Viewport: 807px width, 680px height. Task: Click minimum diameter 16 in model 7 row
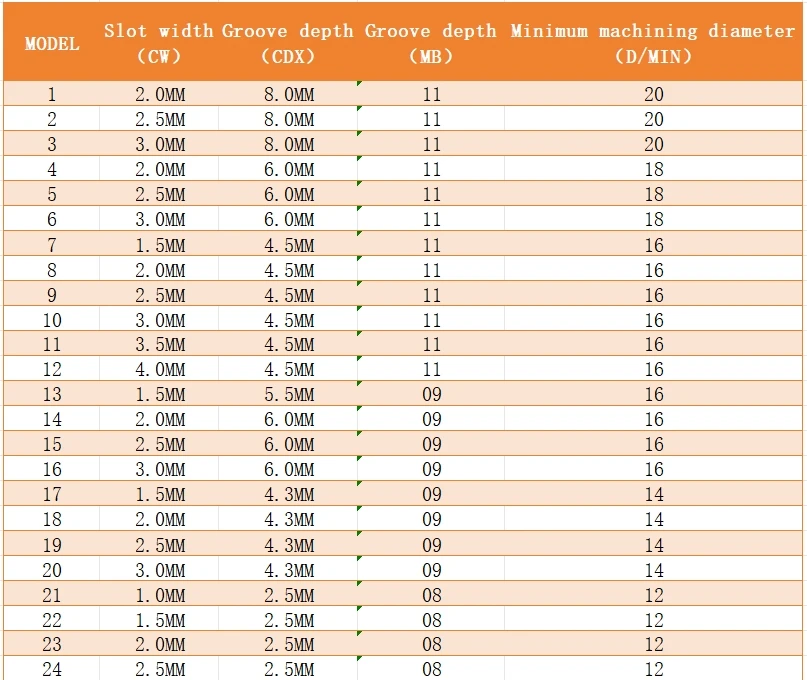pyautogui.click(x=654, y=245)
